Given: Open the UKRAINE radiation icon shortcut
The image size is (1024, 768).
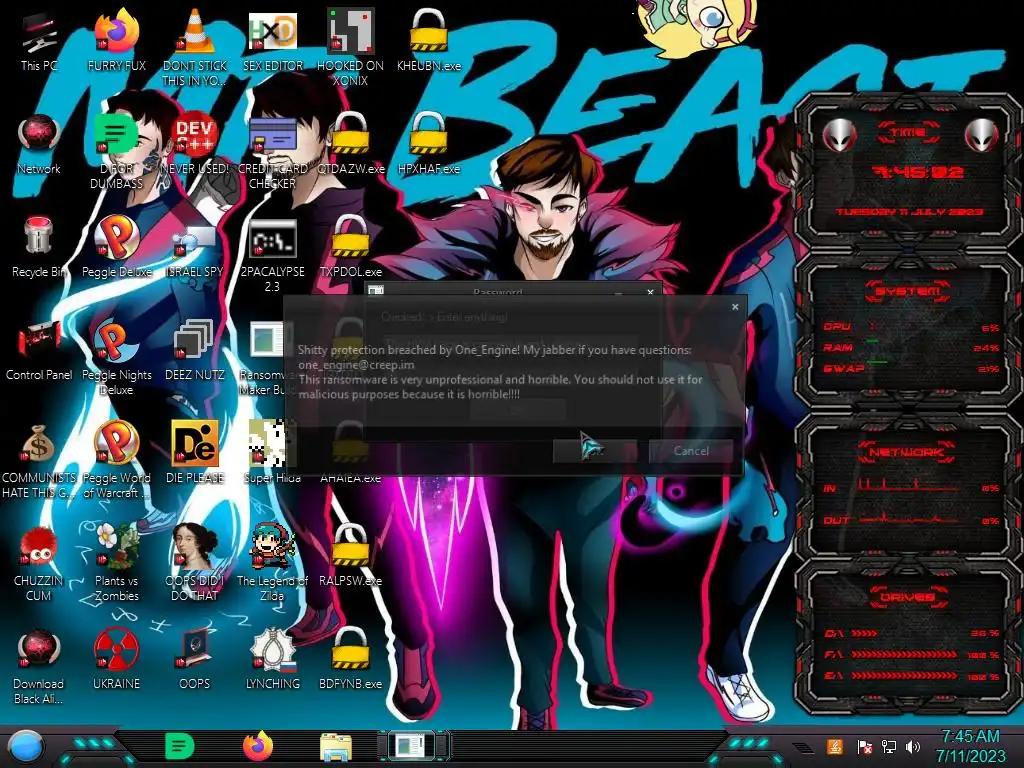Looking at the screenshot, I should point(116,660).
